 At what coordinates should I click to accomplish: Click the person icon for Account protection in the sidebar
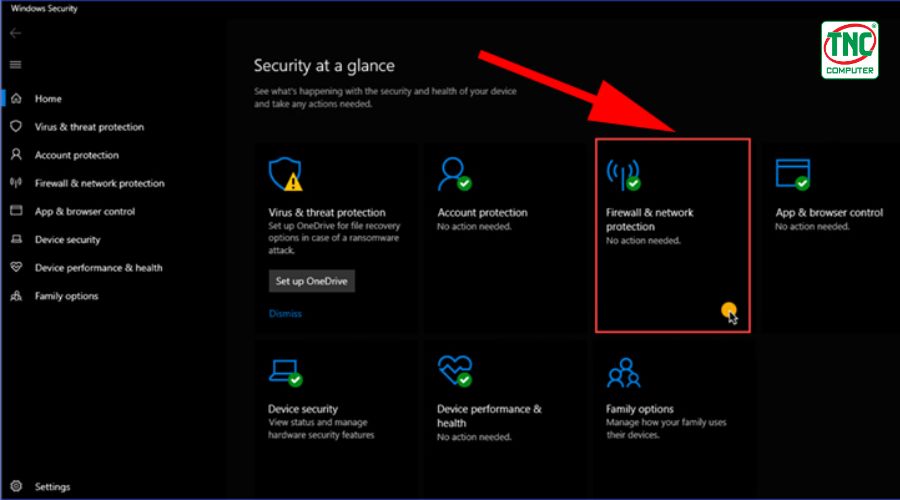tap(16, 154)
